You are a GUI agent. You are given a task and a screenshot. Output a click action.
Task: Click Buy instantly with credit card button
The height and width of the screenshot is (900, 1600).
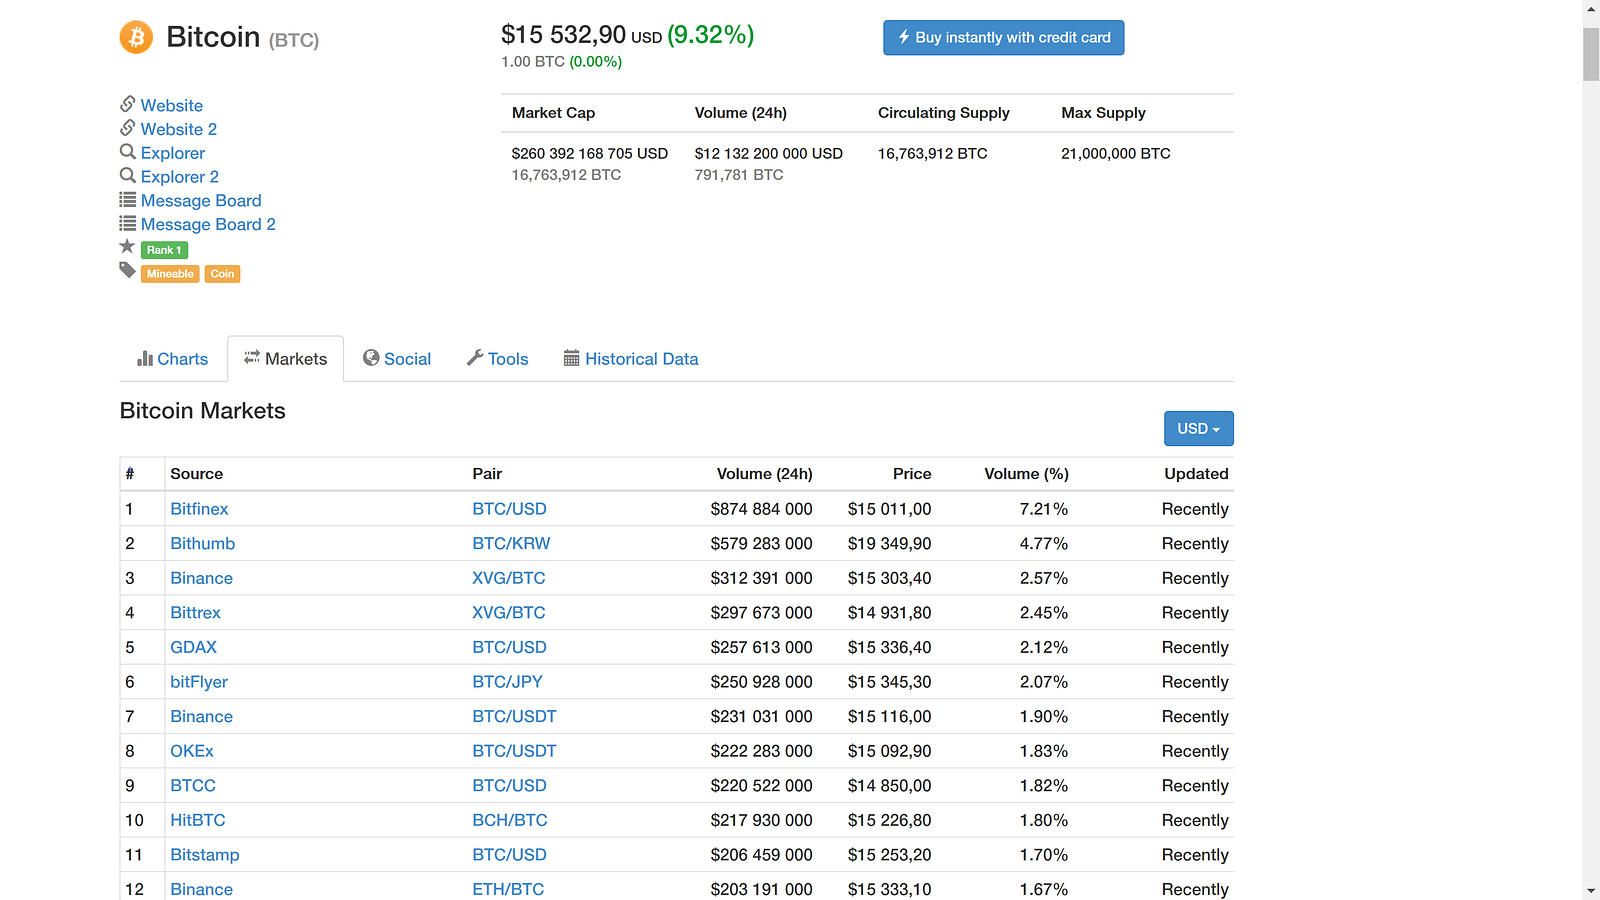[x=1004, y=38]
